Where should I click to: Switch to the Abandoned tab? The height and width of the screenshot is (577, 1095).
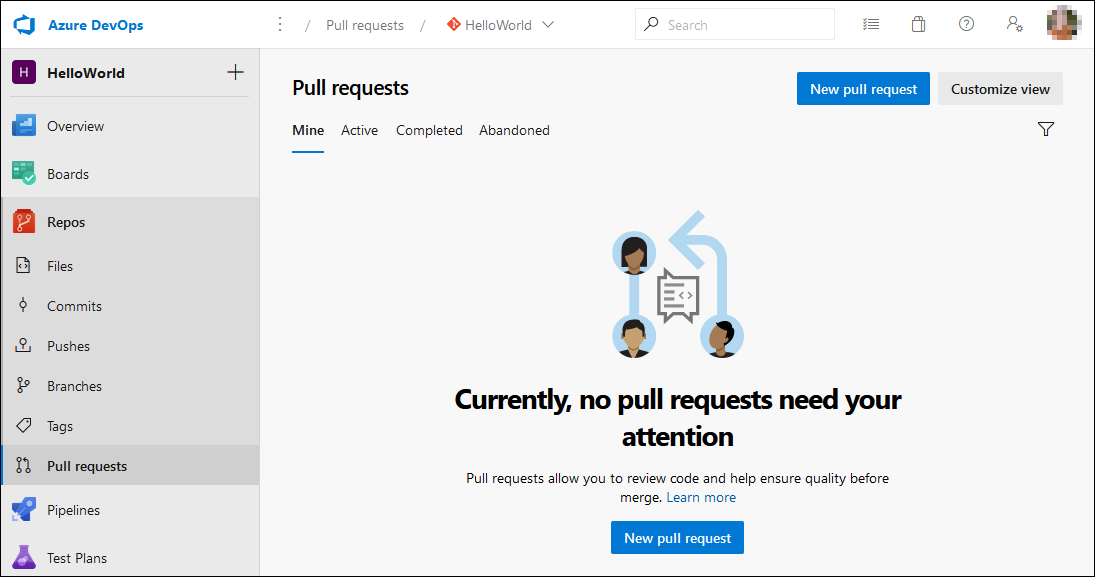[x=514, y=131]
